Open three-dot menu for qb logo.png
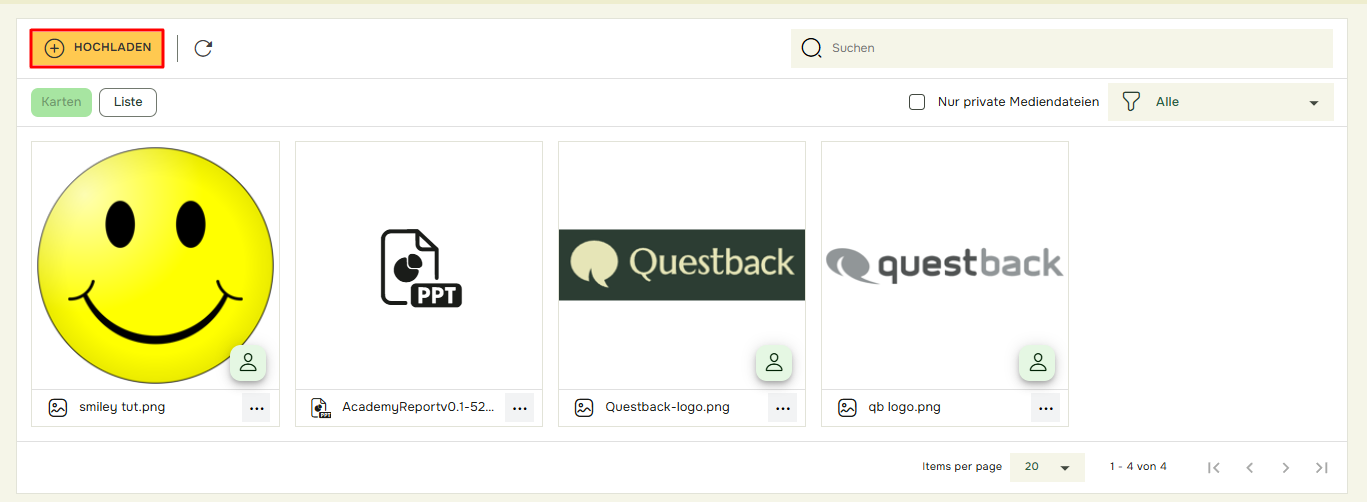The height and width of the screenshot is (502, 1367). (1045, 408)
